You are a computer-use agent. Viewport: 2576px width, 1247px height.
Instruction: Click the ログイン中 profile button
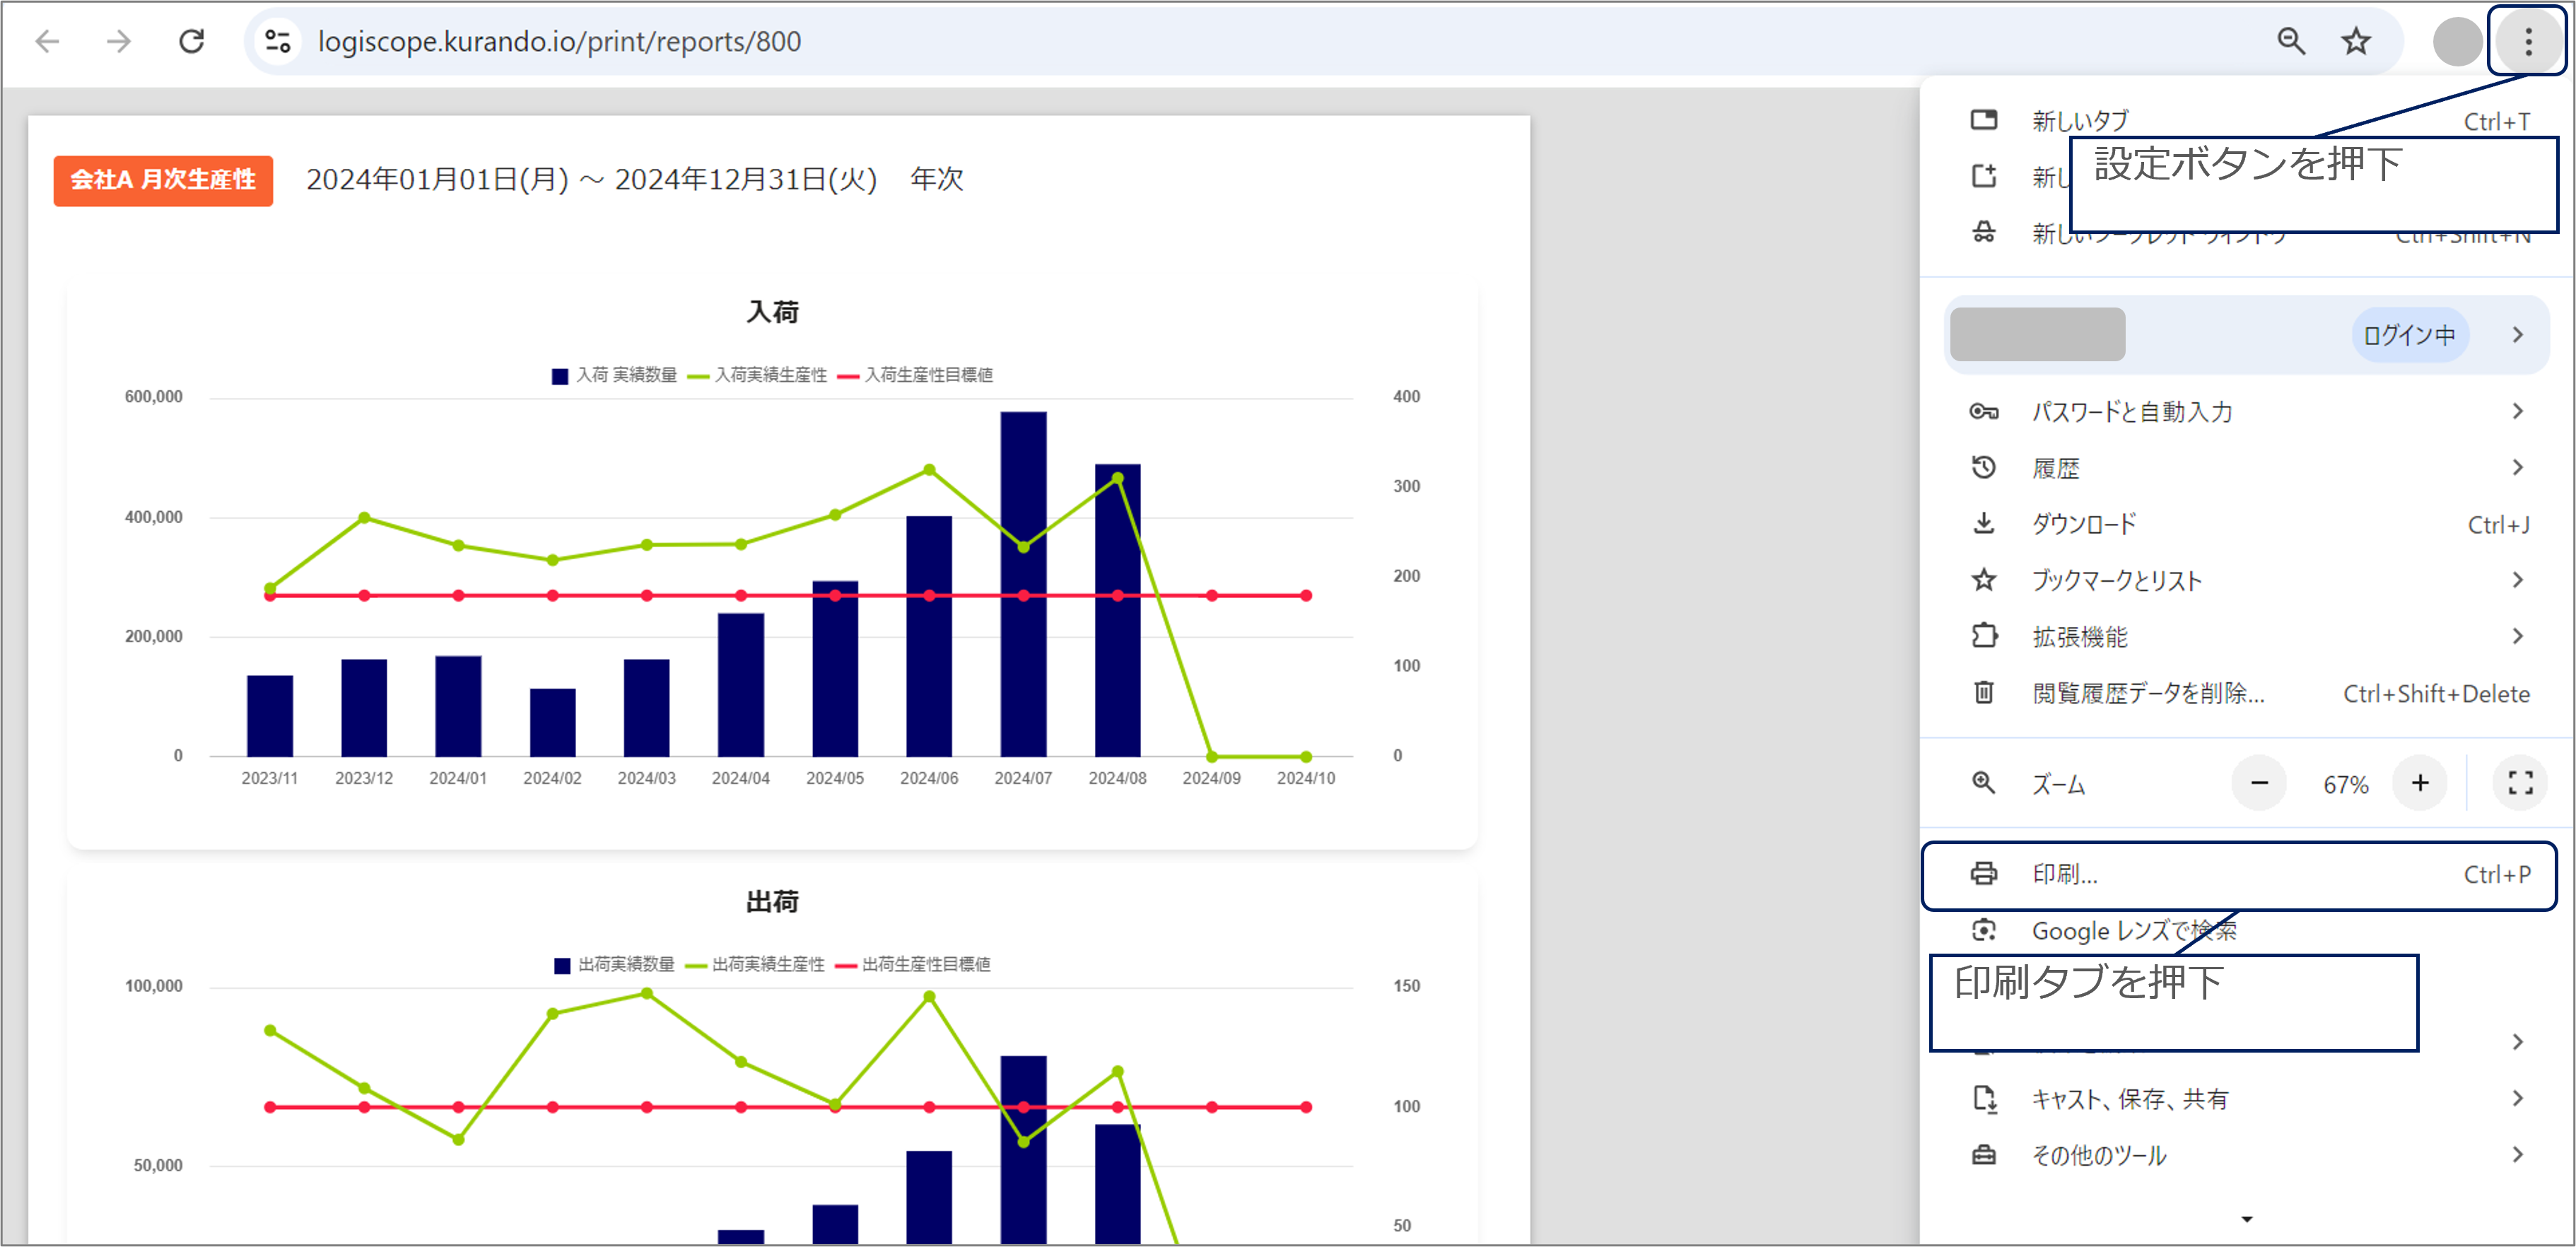(x=2409, y=335)
